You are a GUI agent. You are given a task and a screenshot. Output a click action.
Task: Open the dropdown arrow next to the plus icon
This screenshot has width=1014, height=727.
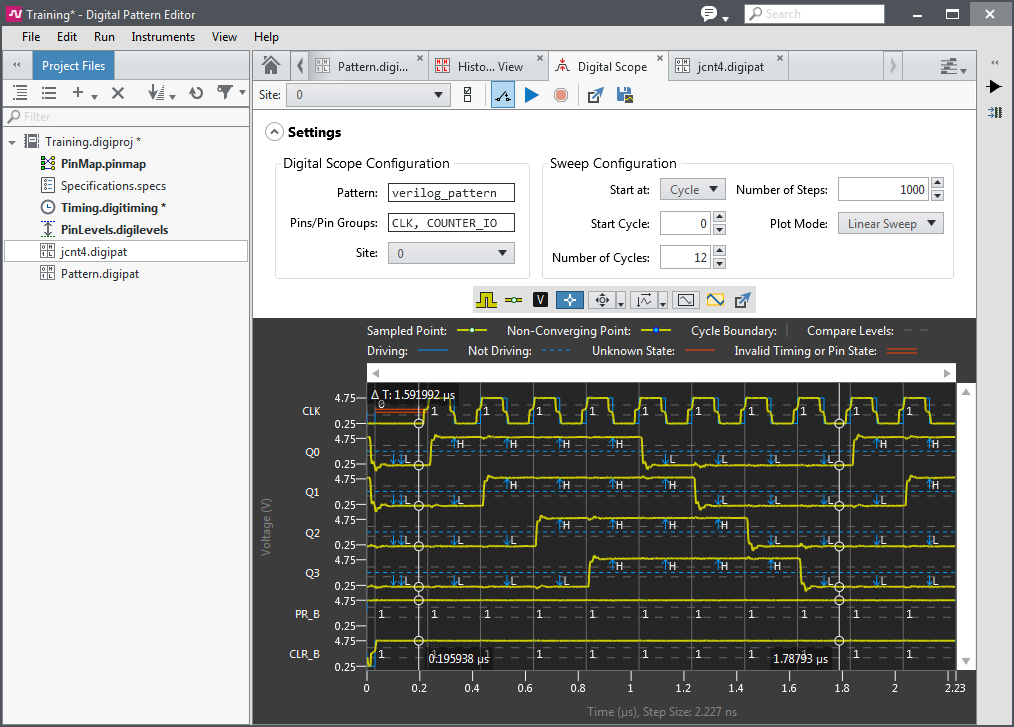(94, 96)
